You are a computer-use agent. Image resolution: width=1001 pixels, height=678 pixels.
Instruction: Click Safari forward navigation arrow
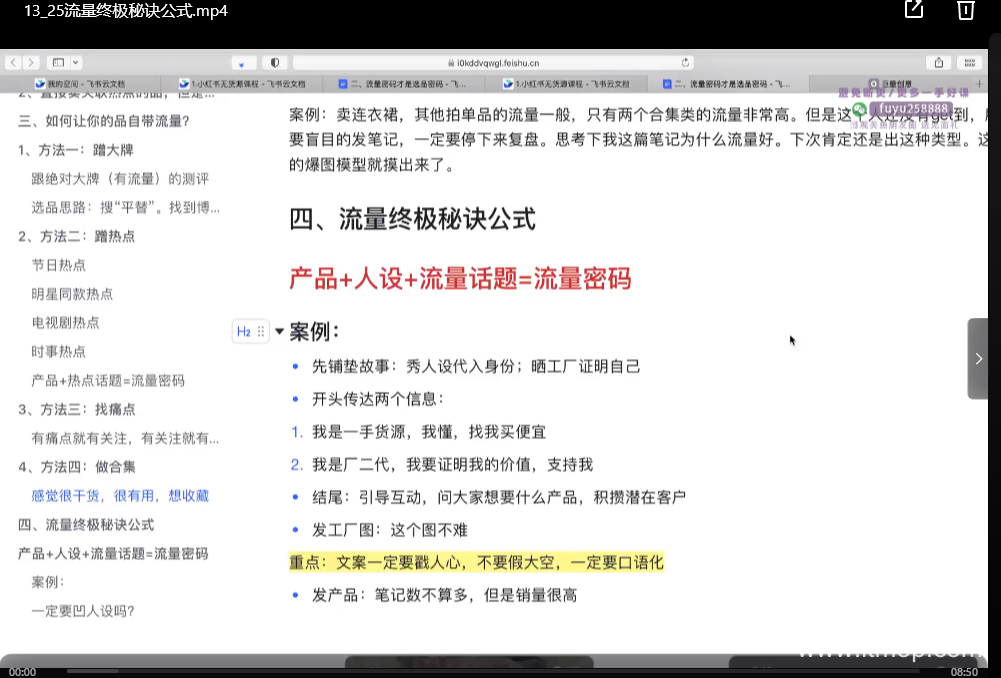click(31, 62)
